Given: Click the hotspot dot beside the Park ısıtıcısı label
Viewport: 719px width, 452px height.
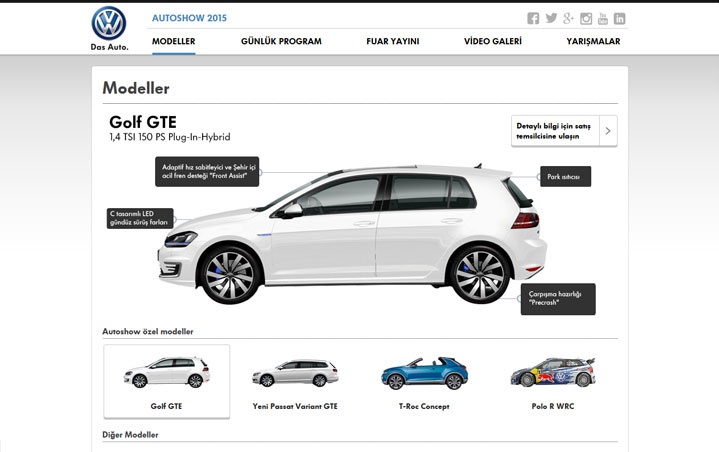Looking at the screenshot, I should (538, 176).
